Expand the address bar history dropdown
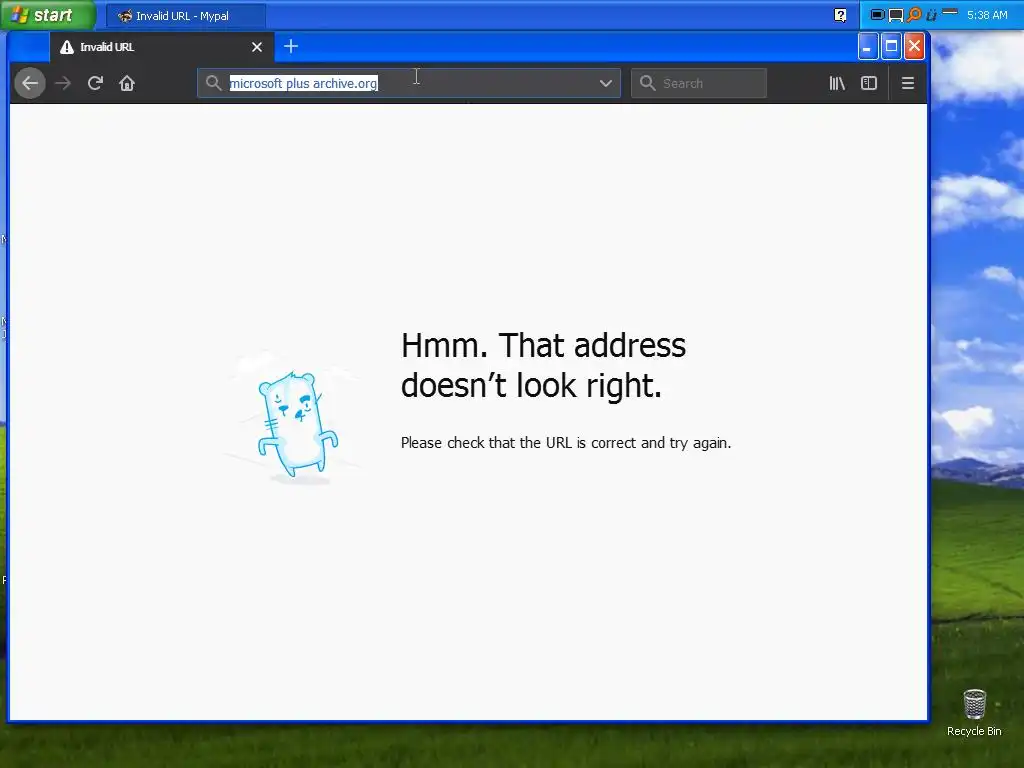Screen dimensions: 1024x768 click(605, 84)
